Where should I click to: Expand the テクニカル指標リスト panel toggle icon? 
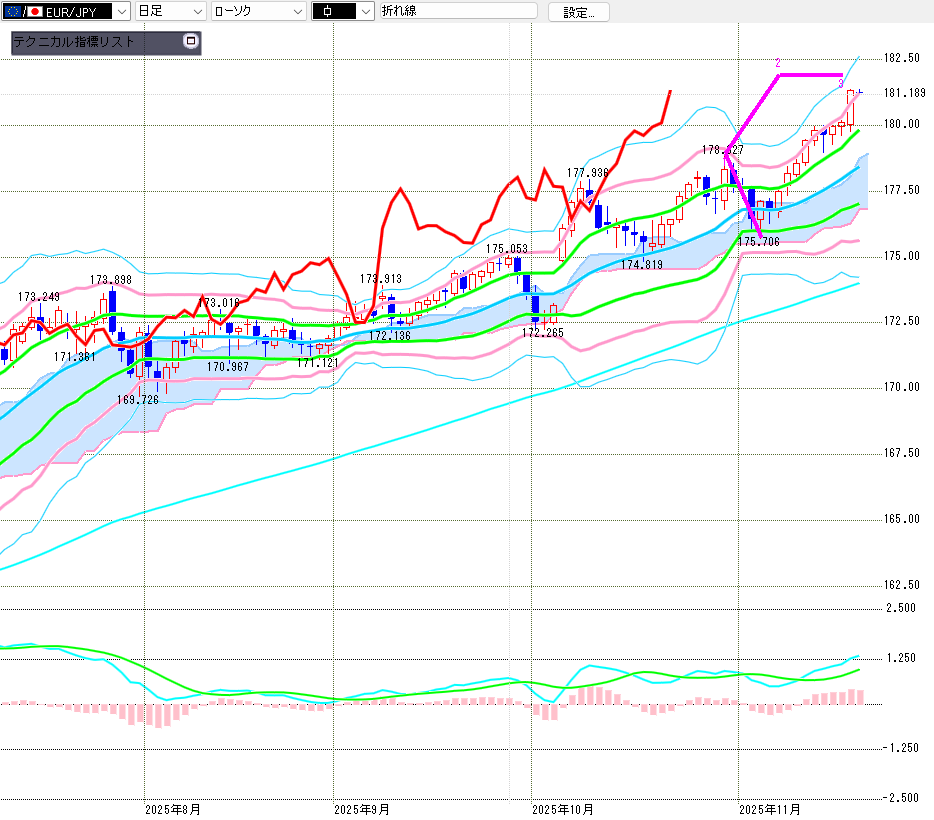(192, 42)
